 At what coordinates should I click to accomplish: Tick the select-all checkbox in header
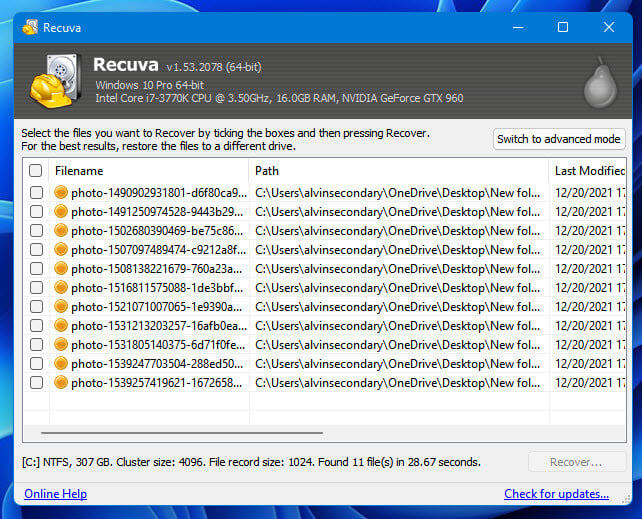pyautogui.click(x=36, y=170)
